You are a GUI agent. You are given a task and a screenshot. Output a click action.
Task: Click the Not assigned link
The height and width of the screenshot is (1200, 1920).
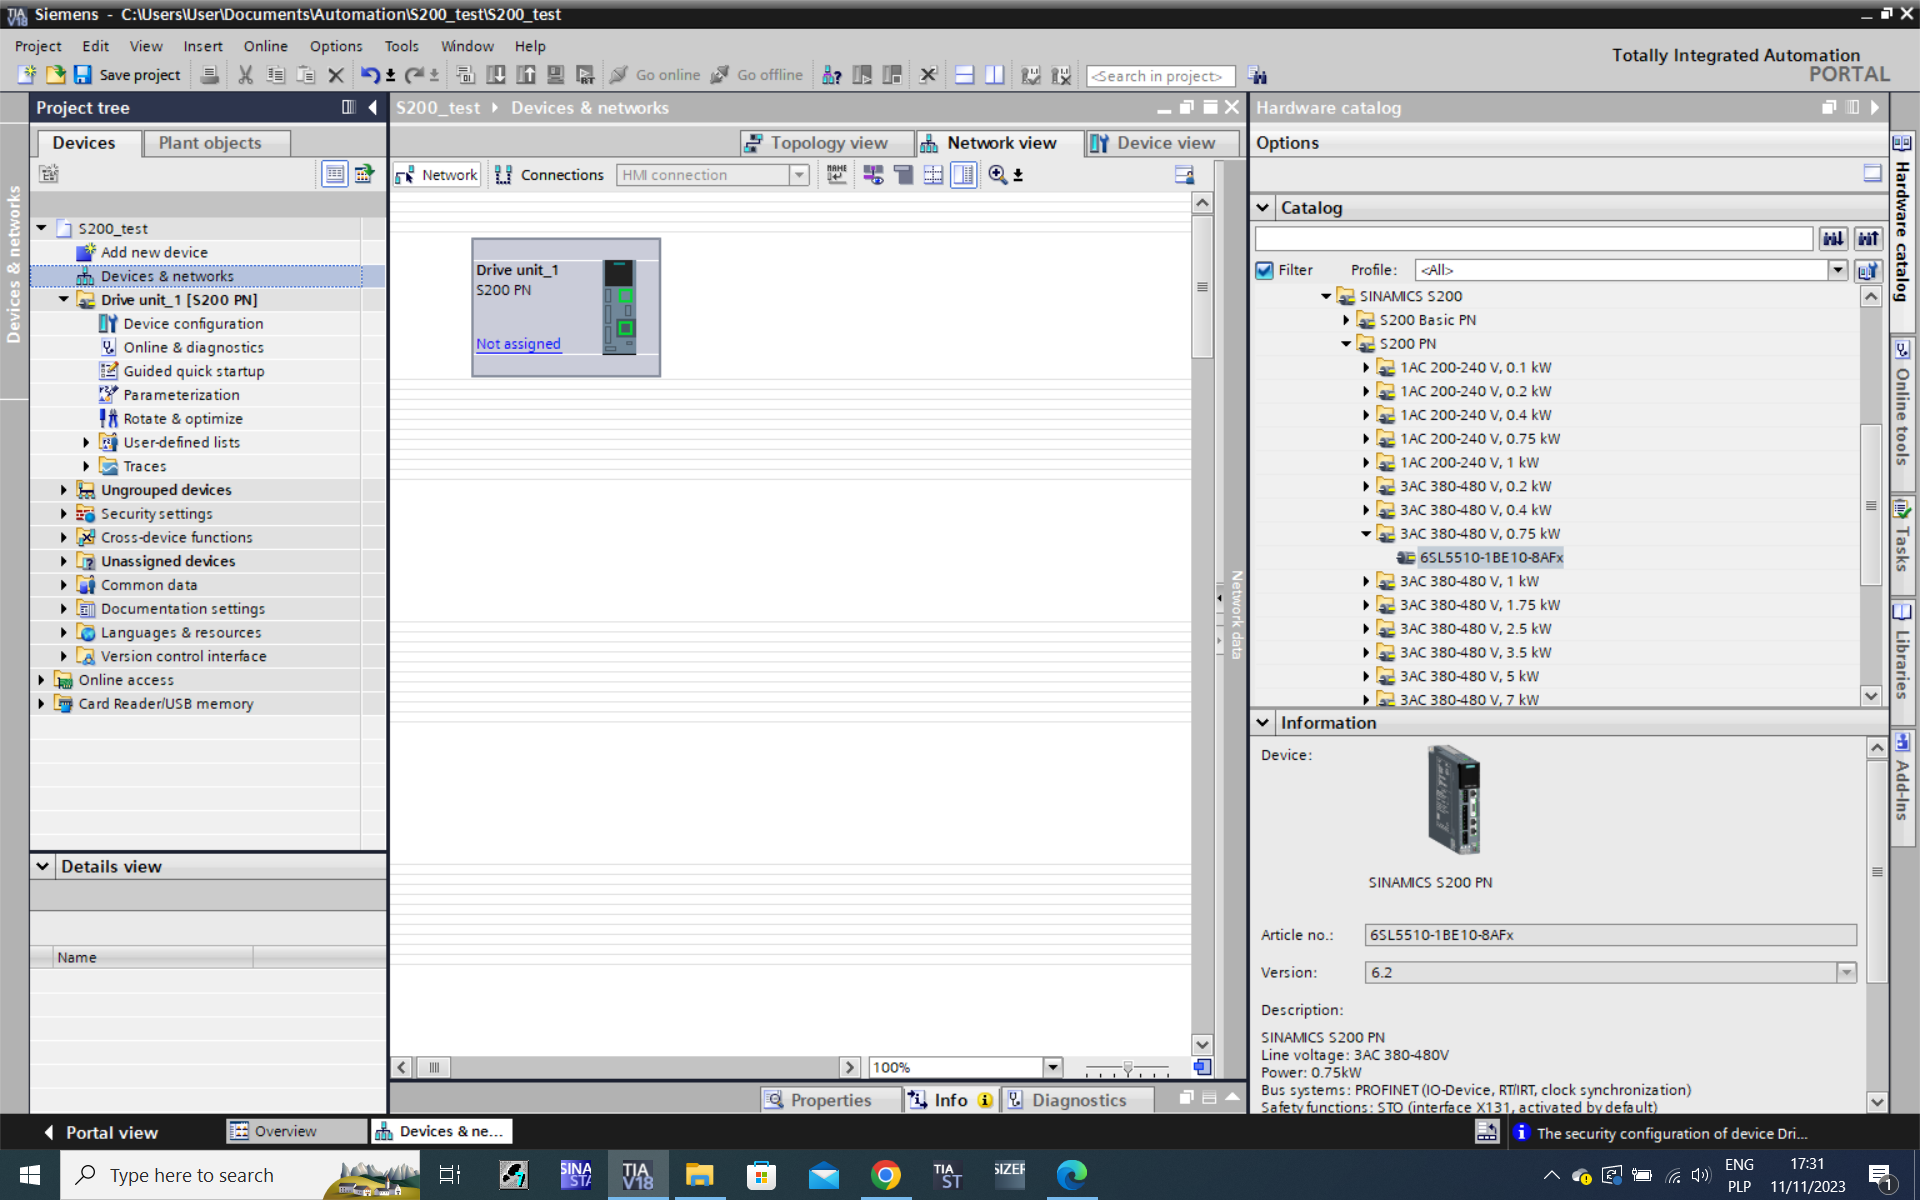click(518, 344)
